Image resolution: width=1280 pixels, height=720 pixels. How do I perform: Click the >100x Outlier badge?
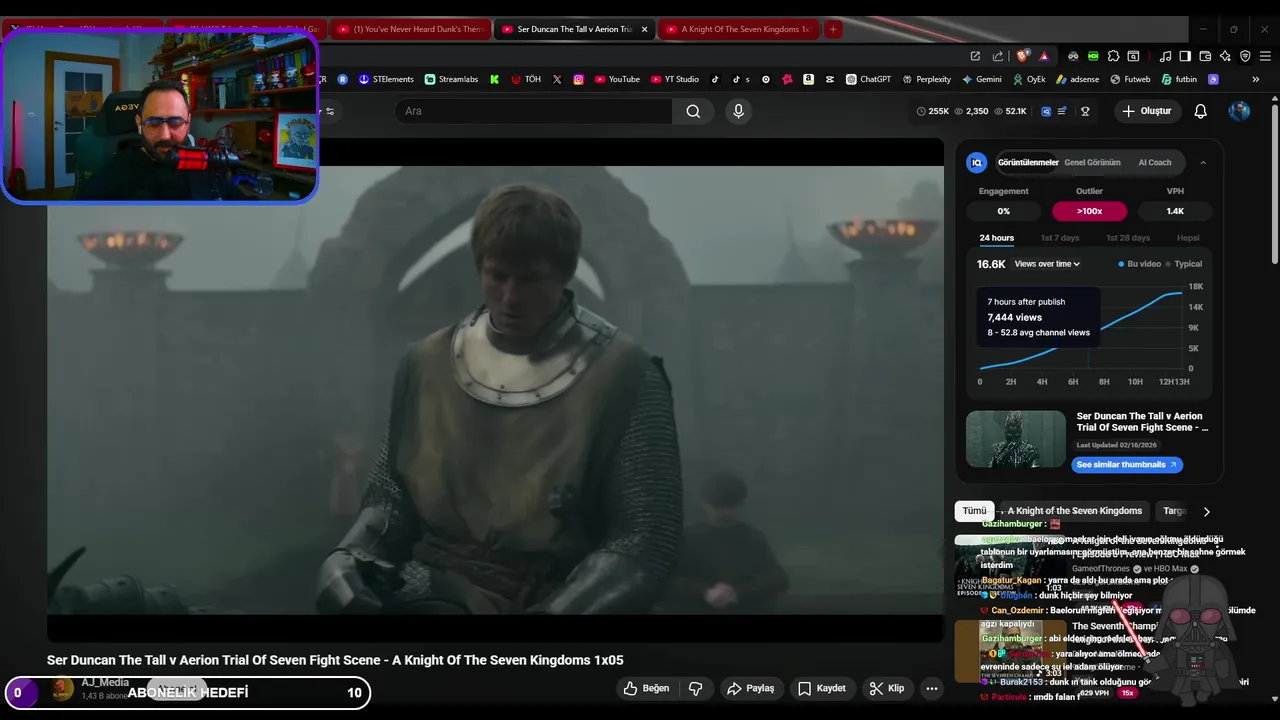click(x=1089, y=211)
